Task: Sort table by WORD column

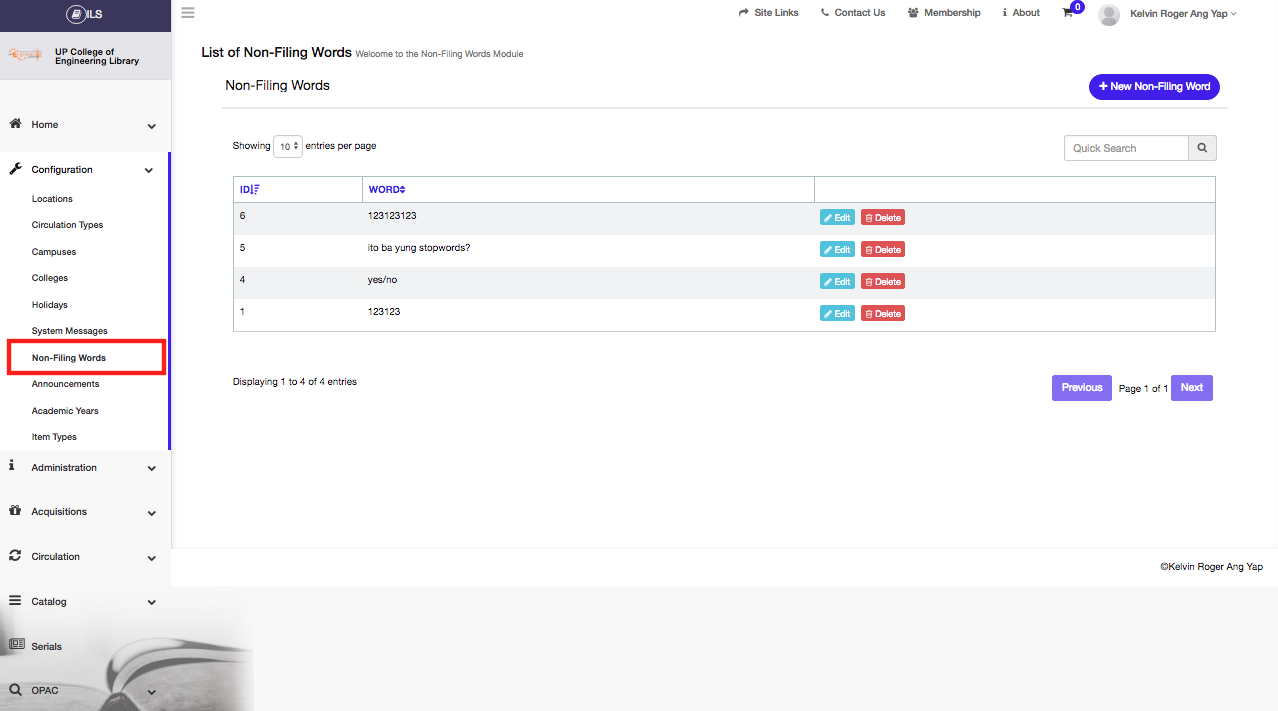Action: click(x=387, y=190)
